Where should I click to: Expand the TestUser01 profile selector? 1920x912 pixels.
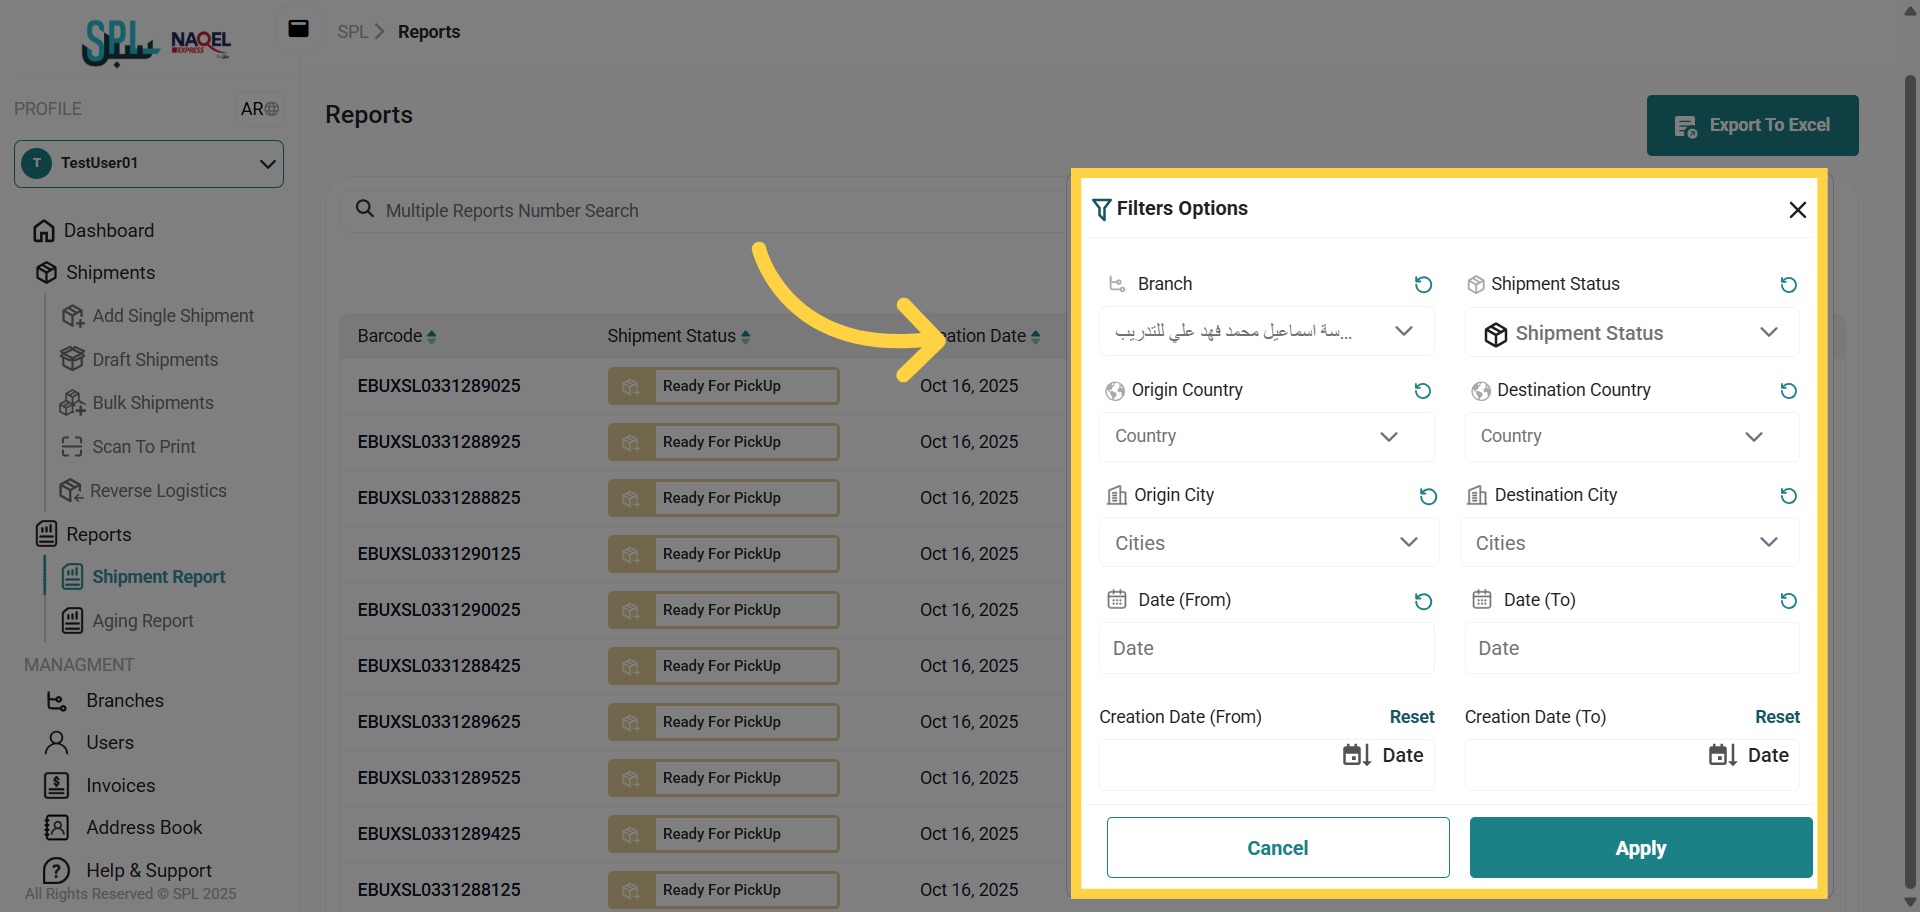149,163
